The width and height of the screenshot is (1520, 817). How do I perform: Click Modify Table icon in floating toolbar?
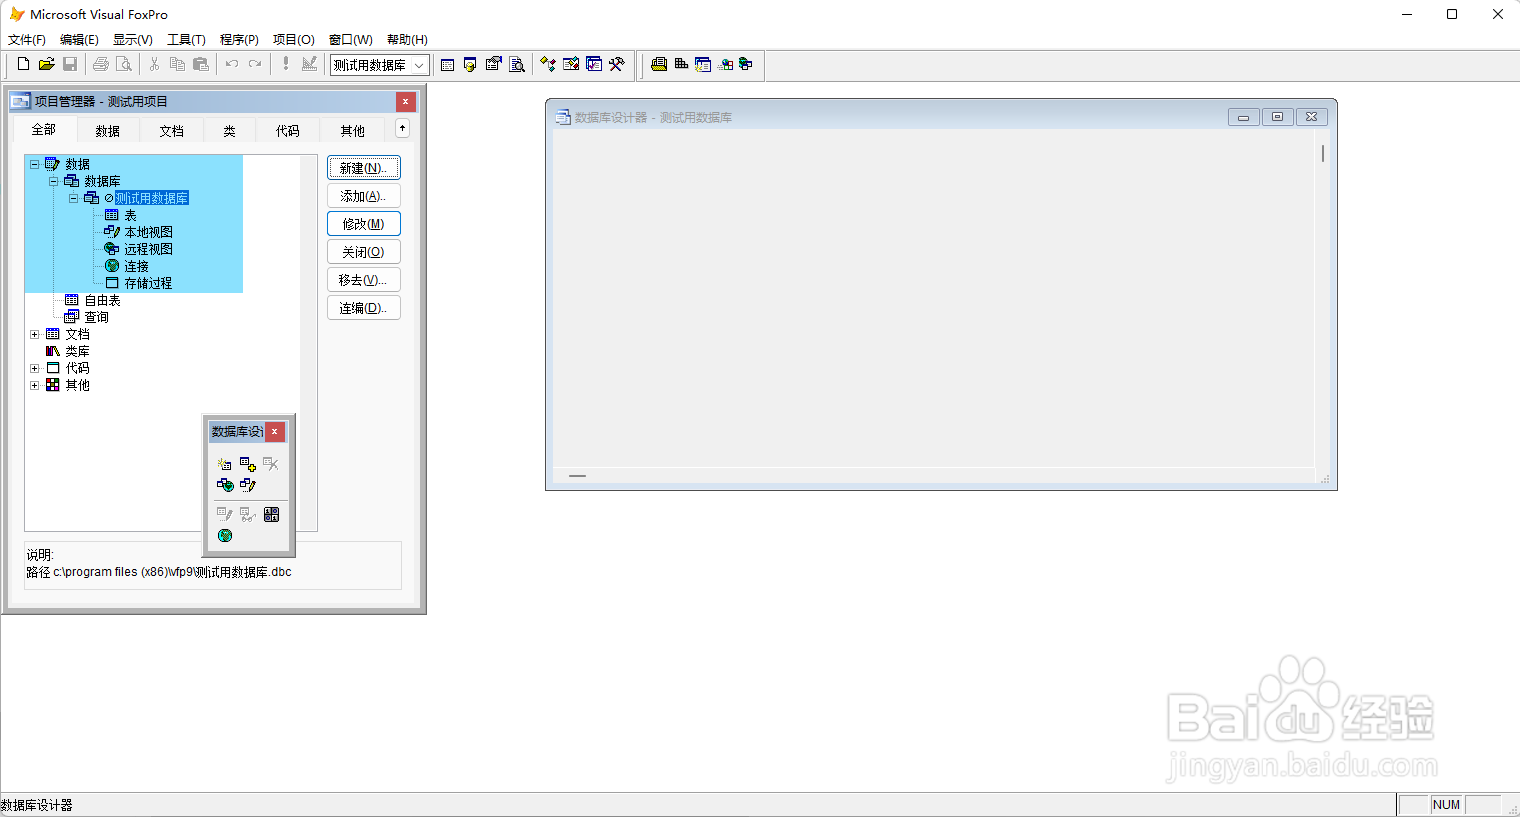pyautogui.click(x=225, y=515)
